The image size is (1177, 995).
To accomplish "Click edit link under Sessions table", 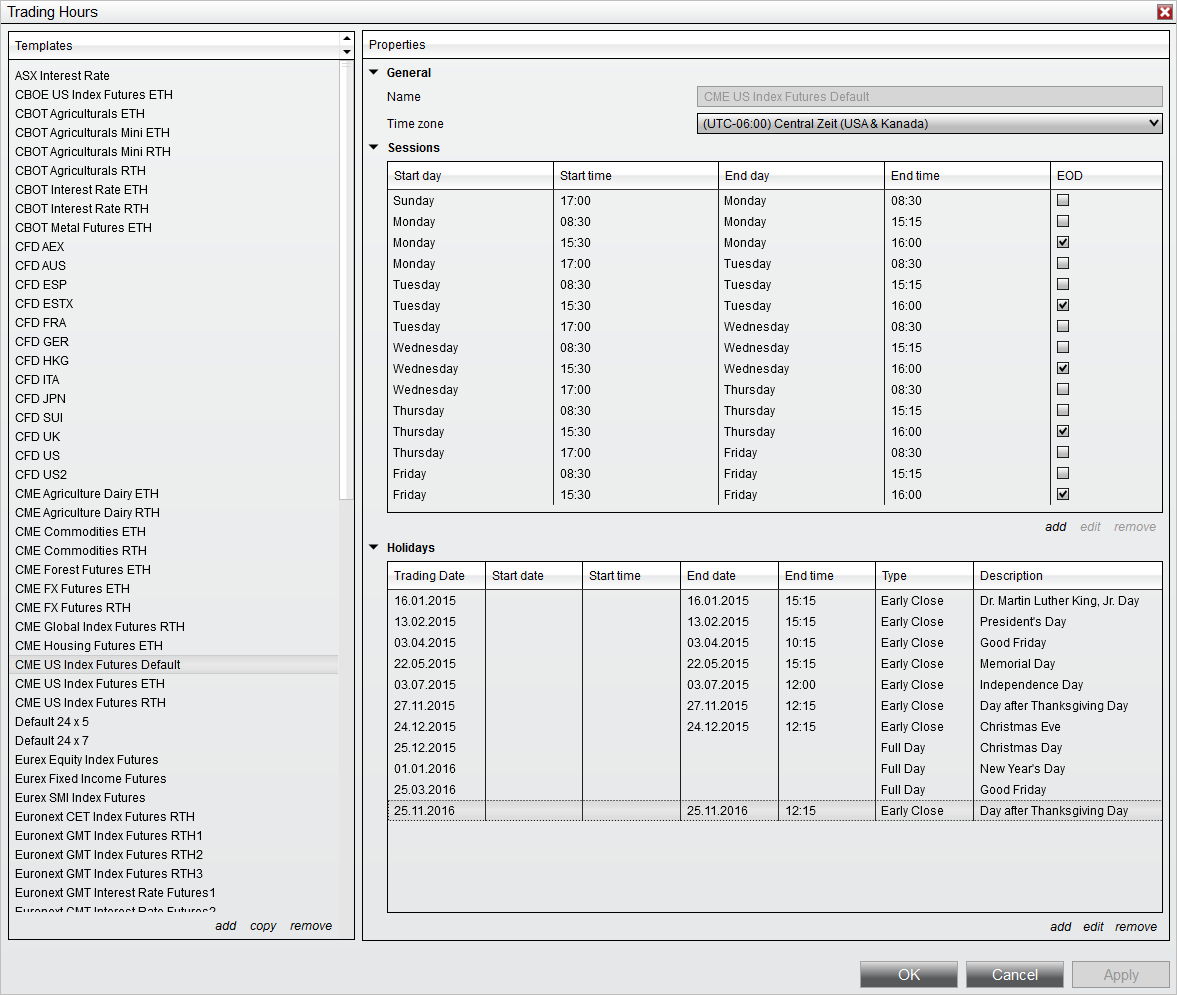I will 1090,527.
